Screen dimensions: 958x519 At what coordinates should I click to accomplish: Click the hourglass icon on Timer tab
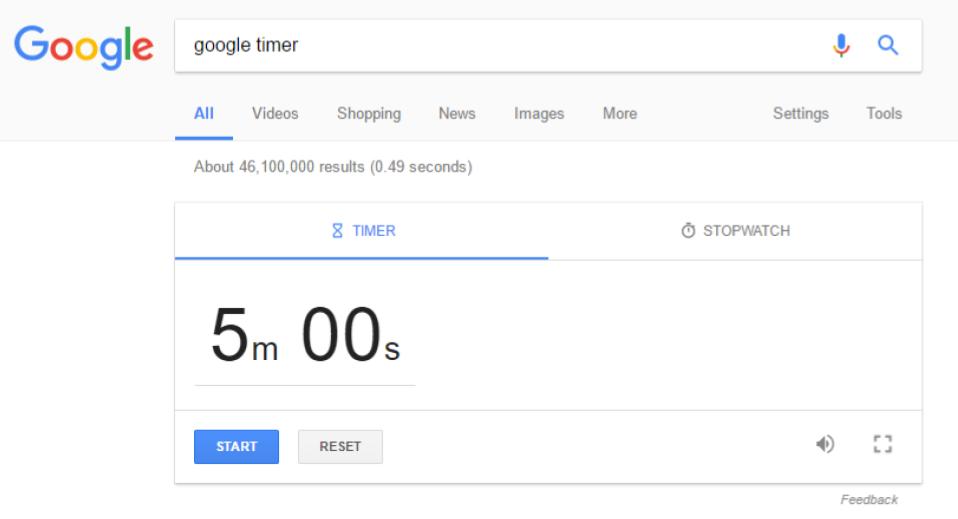point(337,231)
